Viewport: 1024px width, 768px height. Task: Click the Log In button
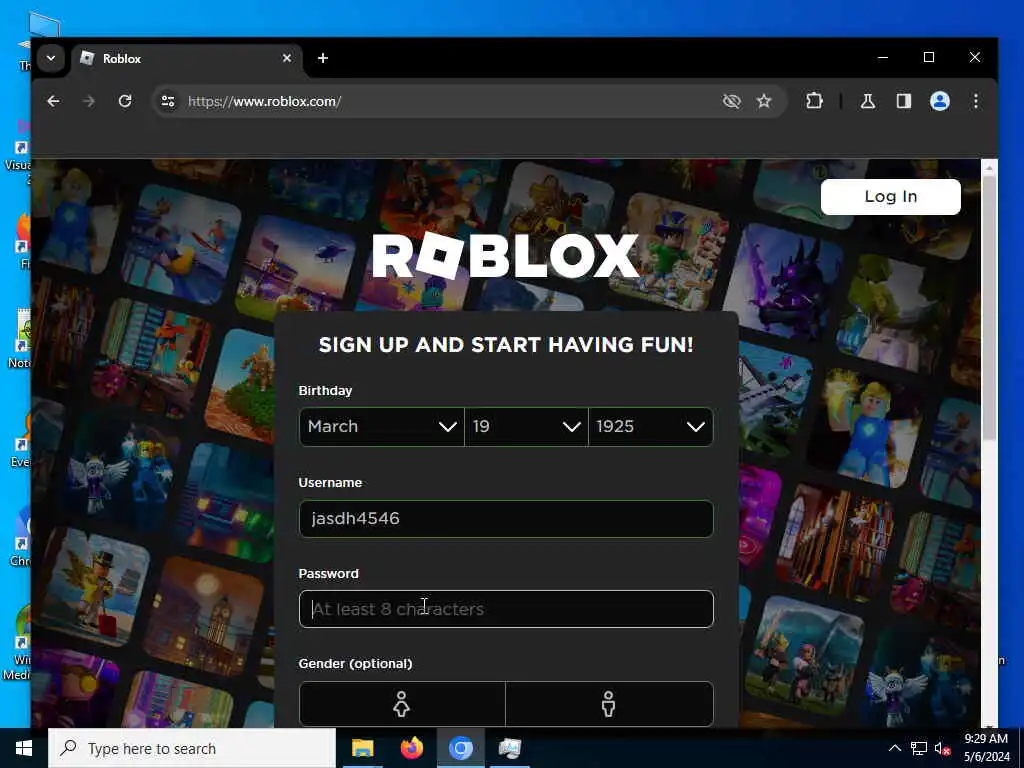[x=891, y=197]
